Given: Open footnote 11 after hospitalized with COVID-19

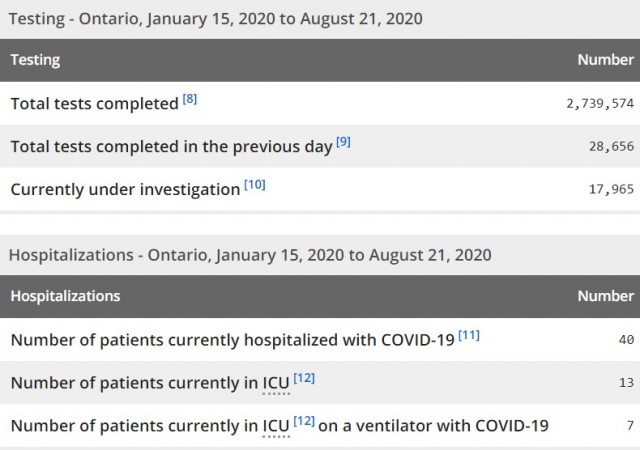Looking at the screenshot, I should pyautogui.click(x=469, y=335).
